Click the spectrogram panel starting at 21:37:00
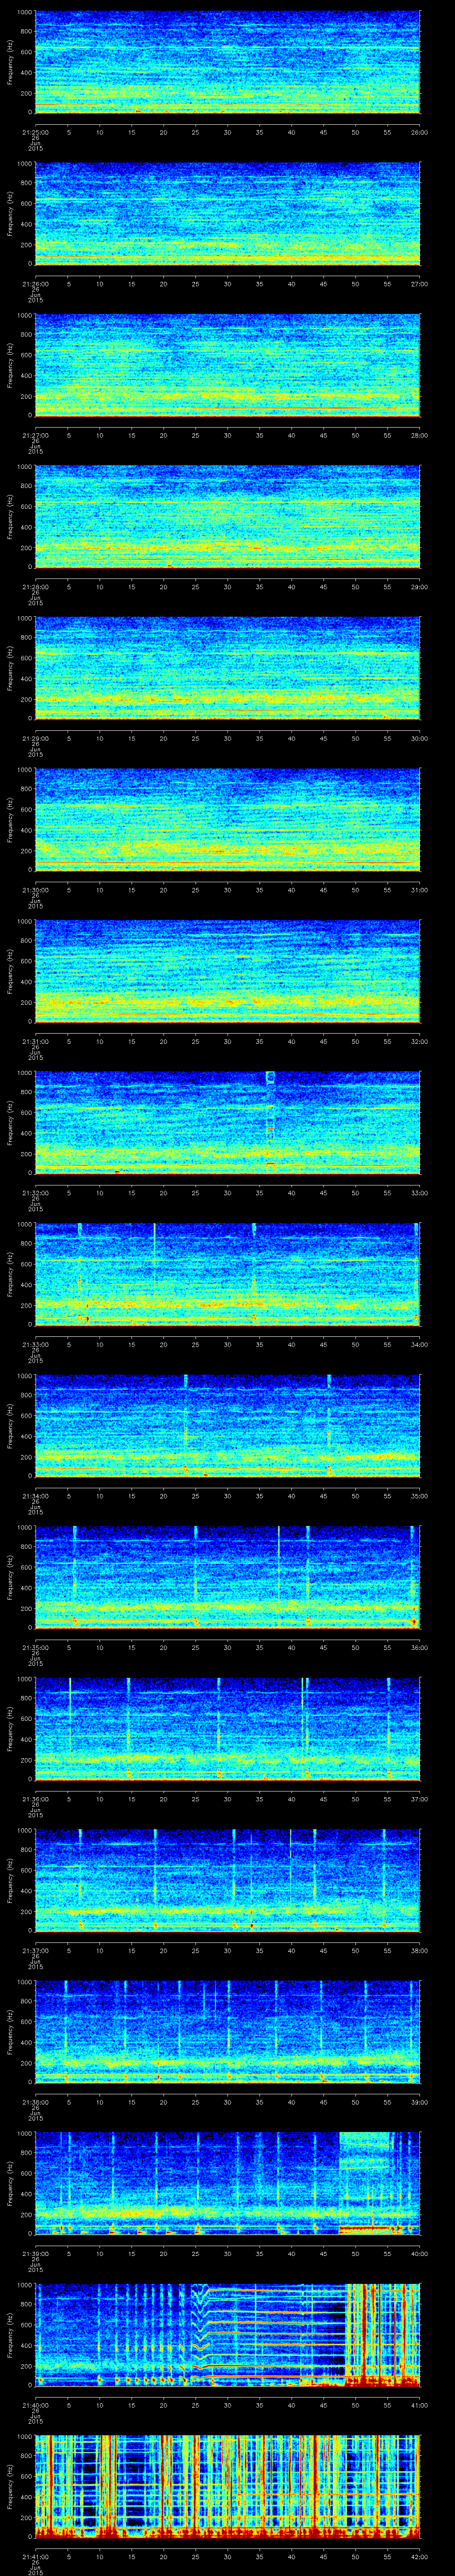 pos(228,1880)
